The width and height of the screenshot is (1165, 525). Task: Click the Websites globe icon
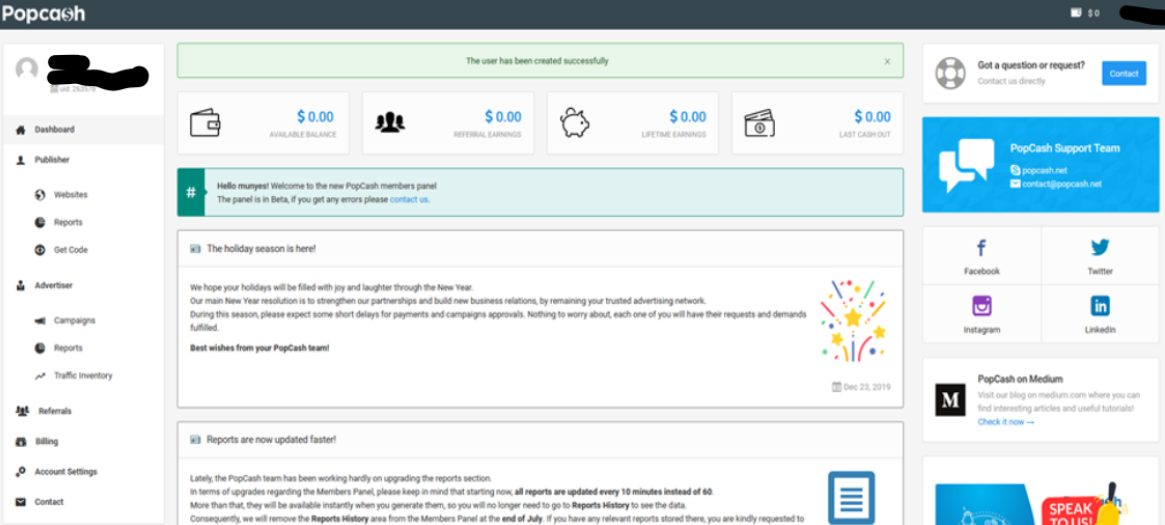tap(40, 195)
